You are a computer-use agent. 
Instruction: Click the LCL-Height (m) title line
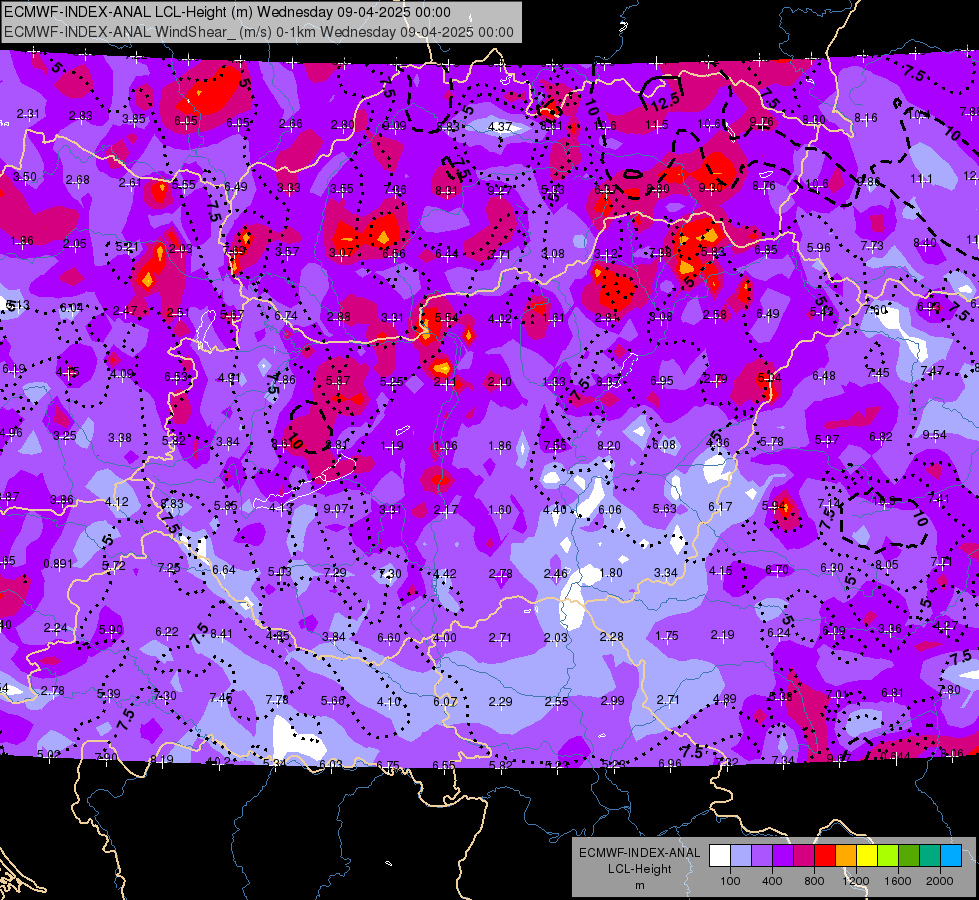point(227,12)
